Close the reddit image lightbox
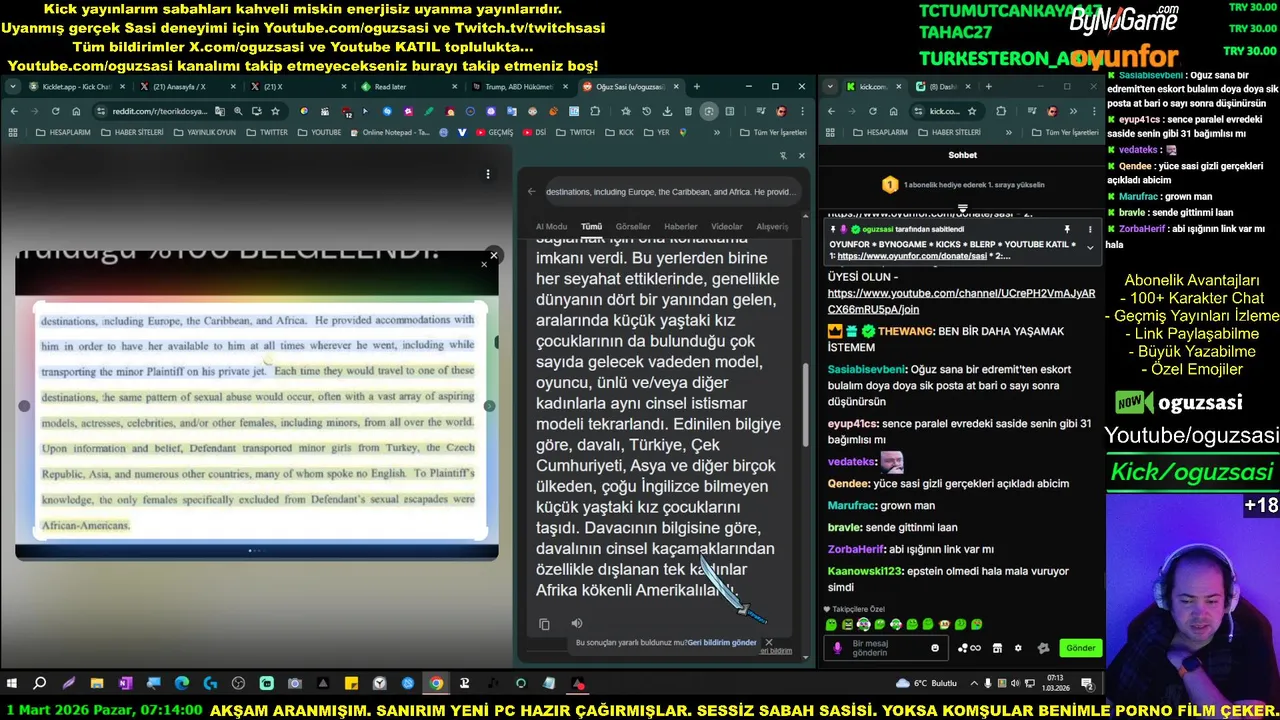This screenshot has height=720, width=1280. coord(493,255)
